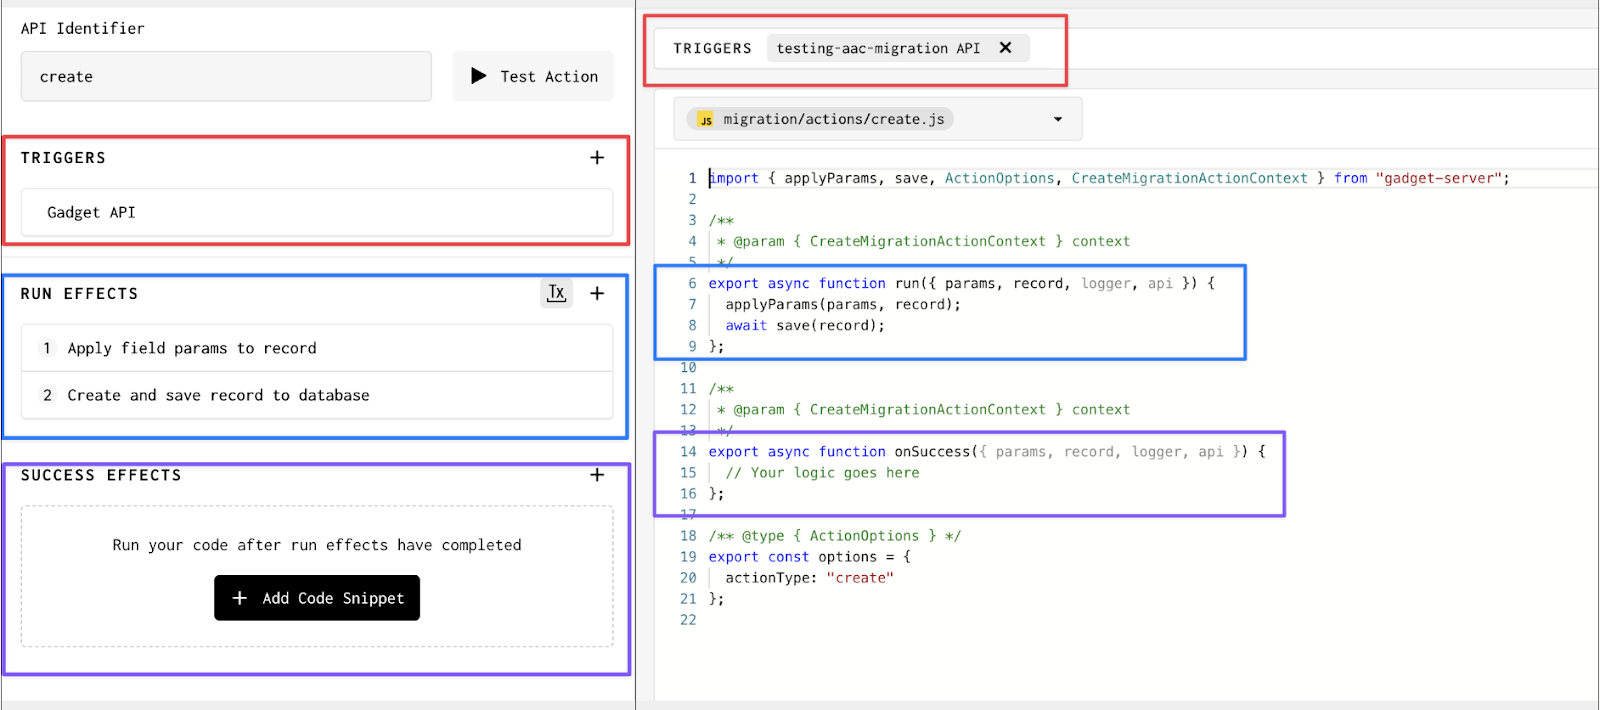The height and width of the screenshot is (710, 1600).
Task: Click the JS file icon in file selector
Action: [x=706, y=120]
